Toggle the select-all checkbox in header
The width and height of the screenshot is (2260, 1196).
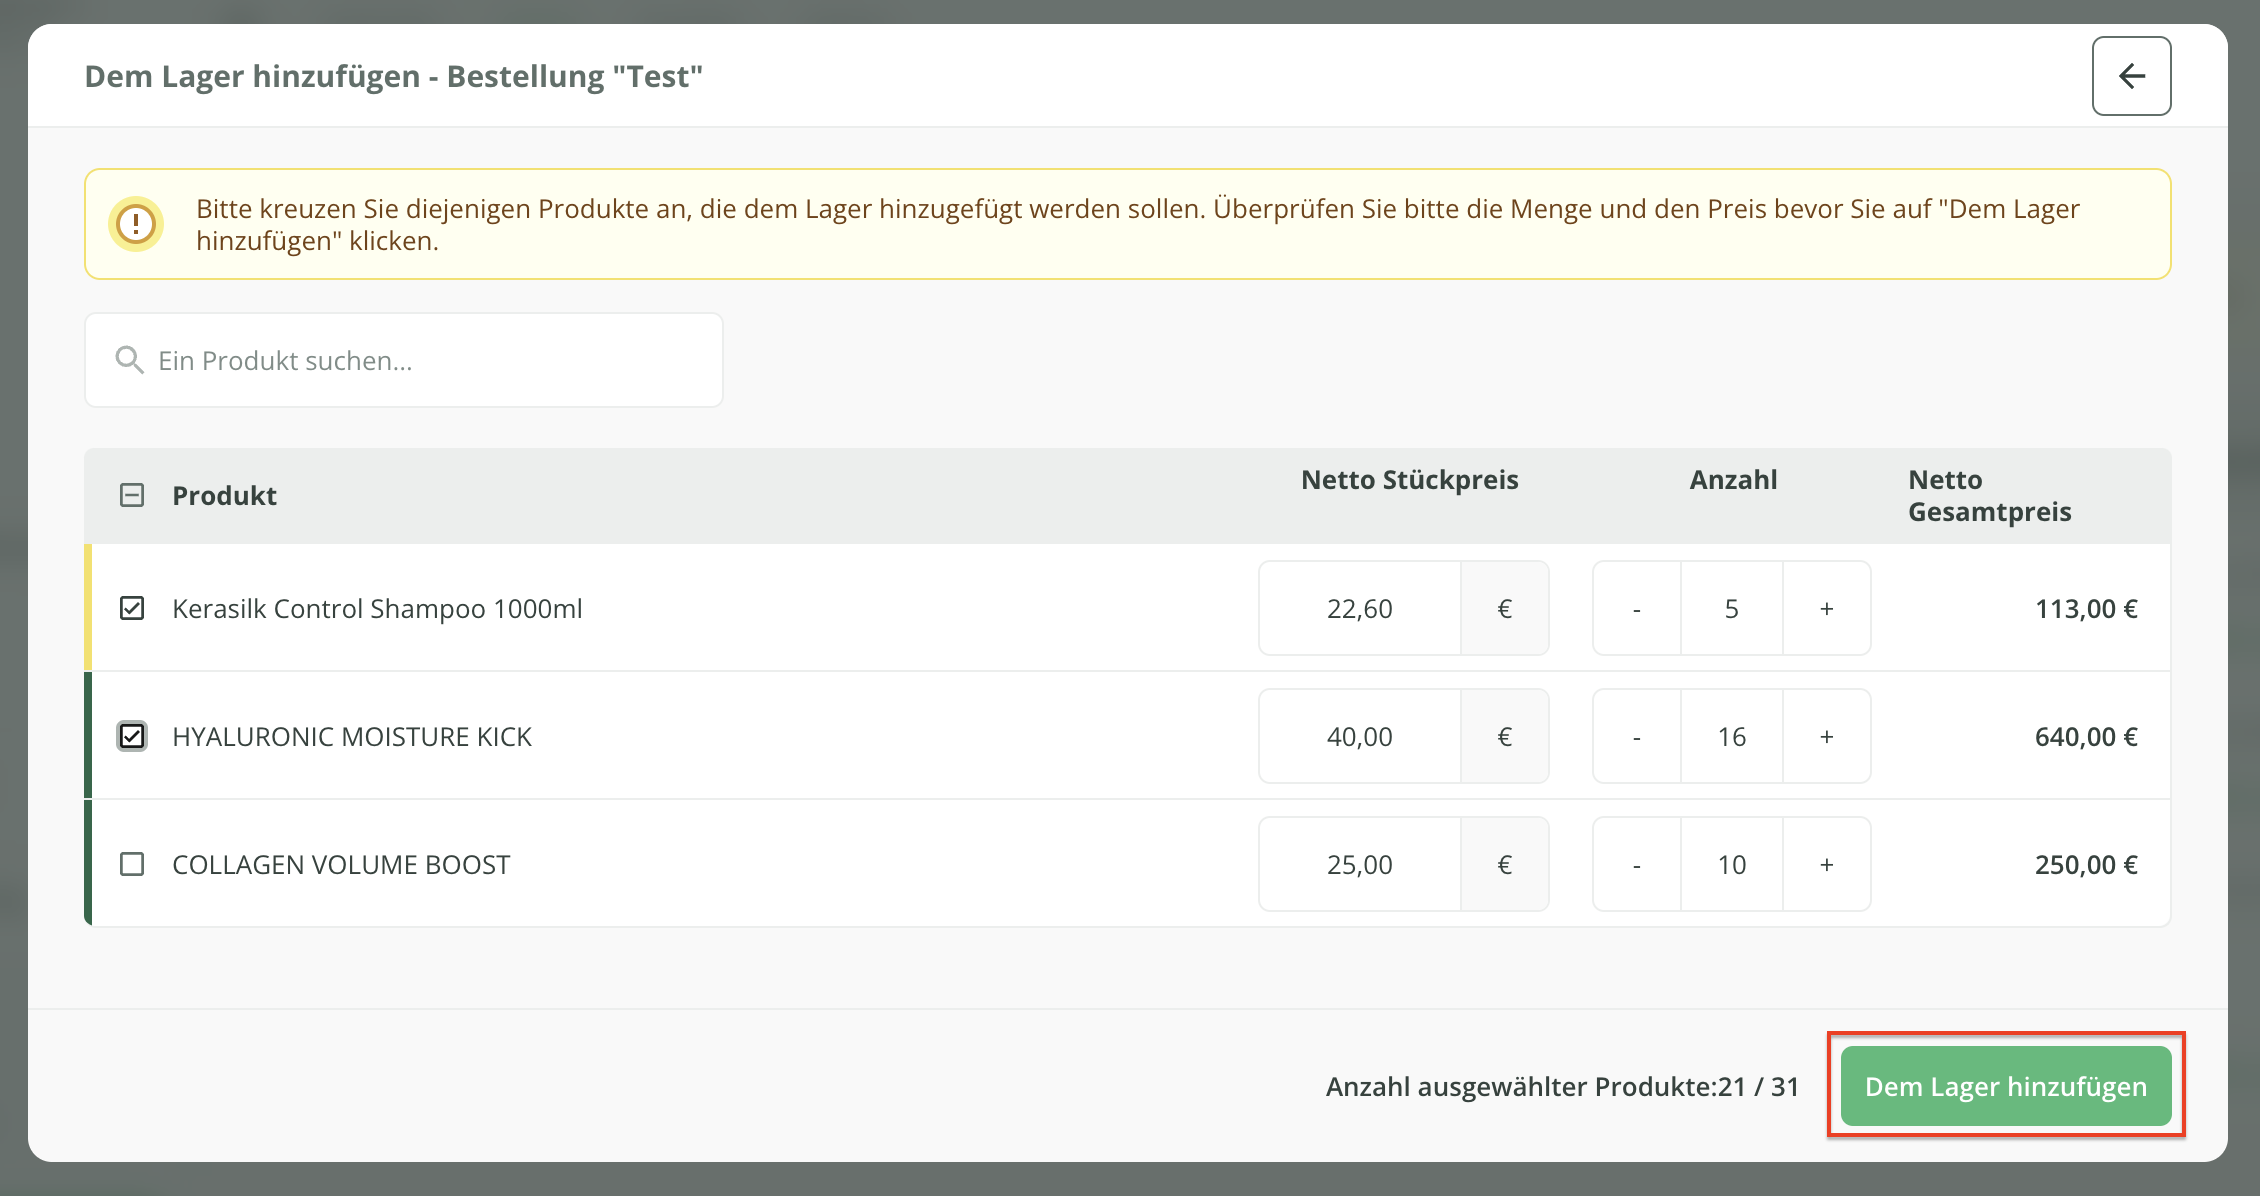click(132, 495)
